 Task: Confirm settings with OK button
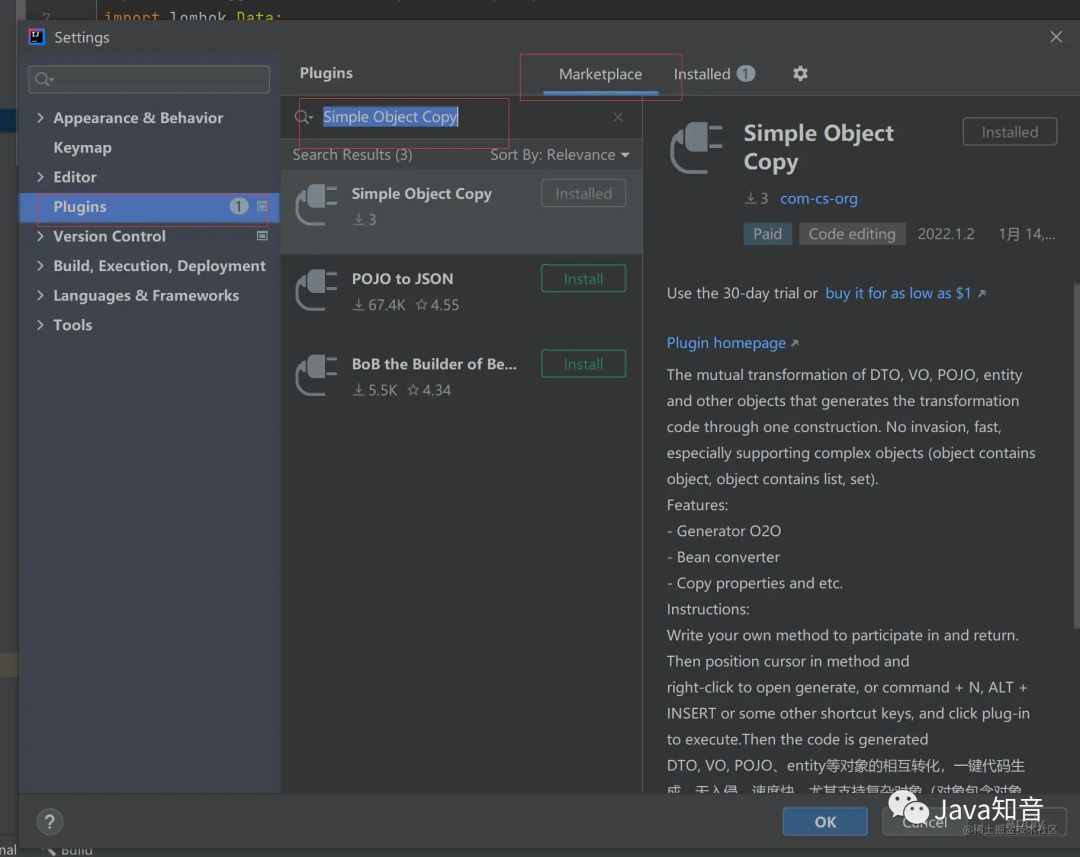pos(825,822)
